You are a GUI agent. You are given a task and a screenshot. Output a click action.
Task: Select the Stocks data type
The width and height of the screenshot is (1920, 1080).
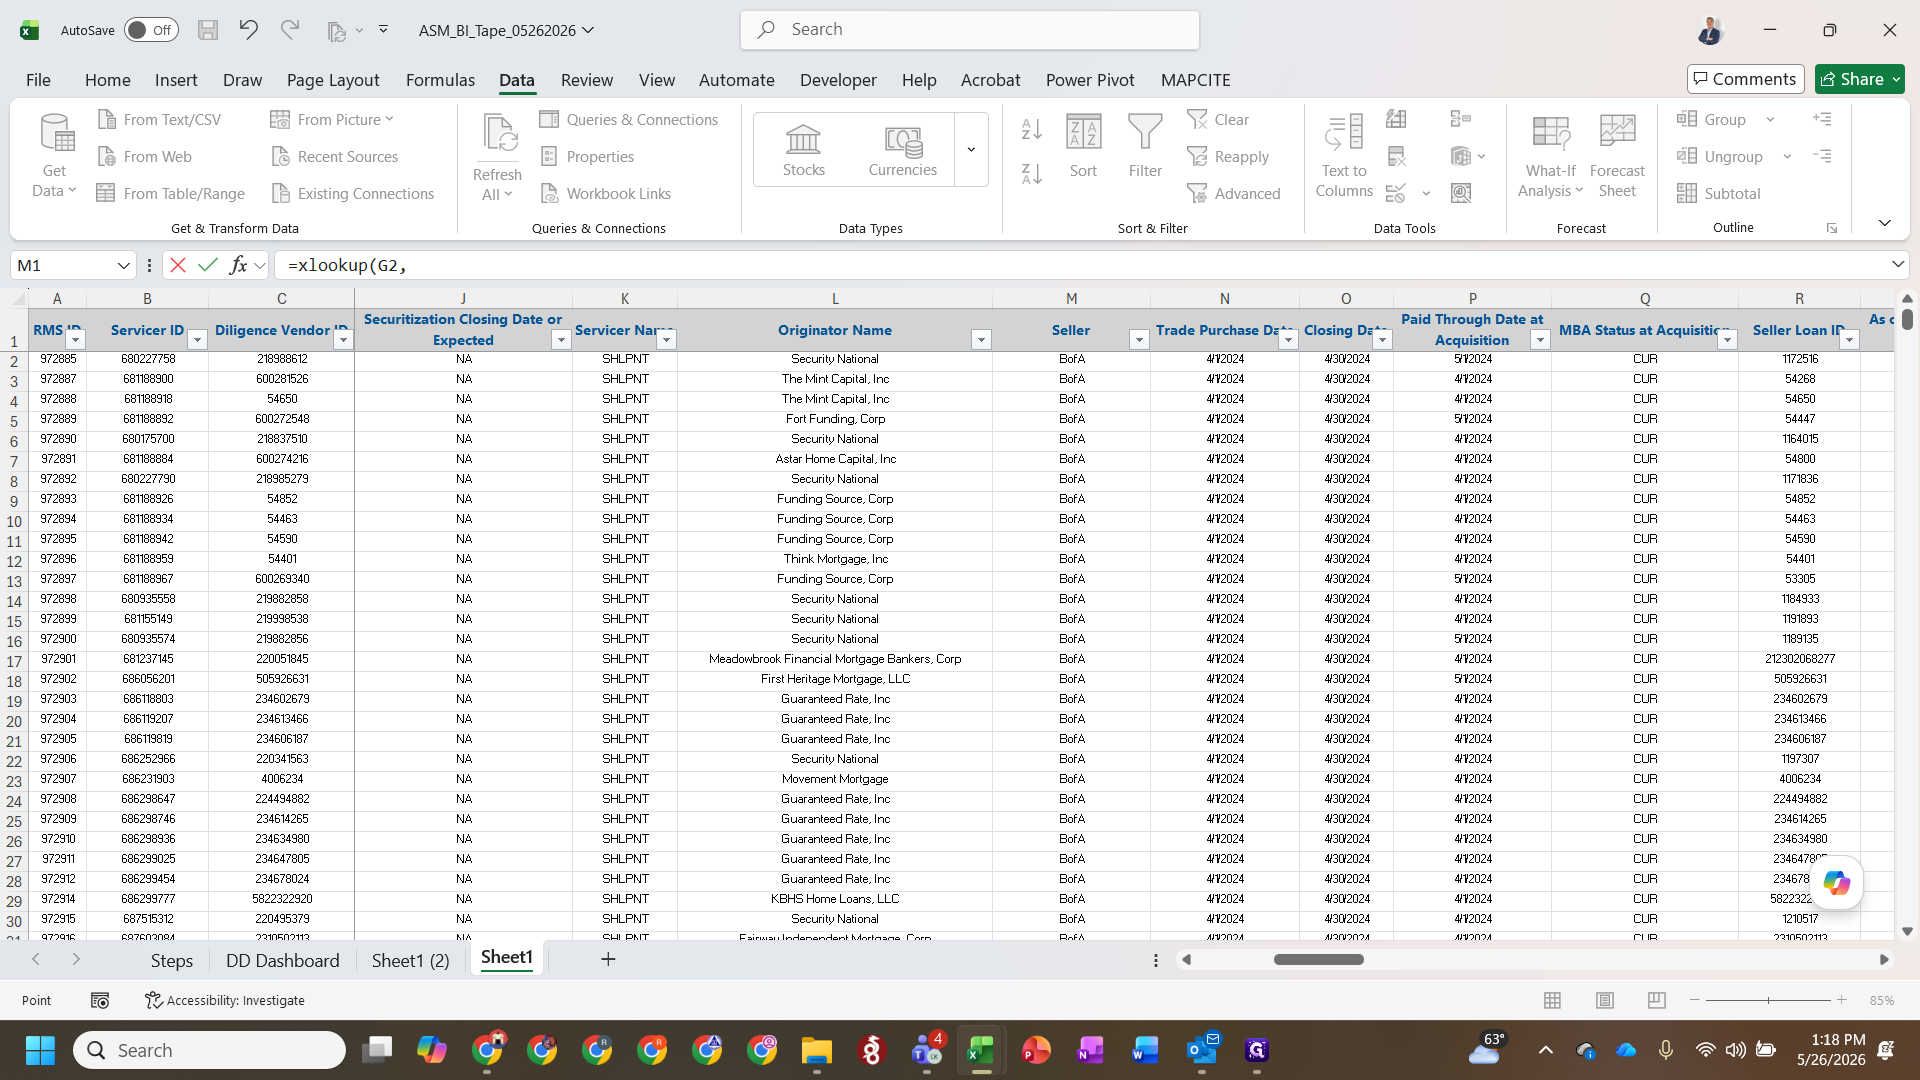coord(803,150)
